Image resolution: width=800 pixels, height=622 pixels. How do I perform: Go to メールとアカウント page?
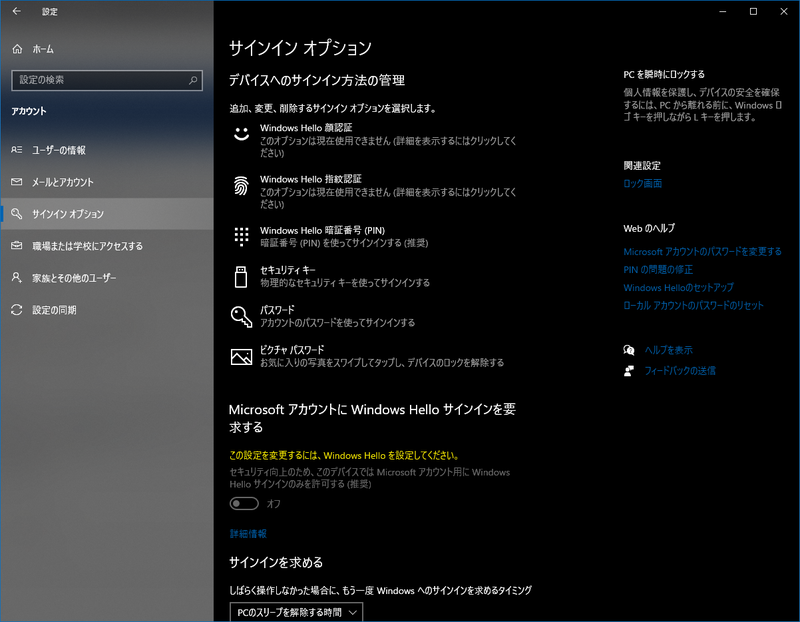pos(62,182)
